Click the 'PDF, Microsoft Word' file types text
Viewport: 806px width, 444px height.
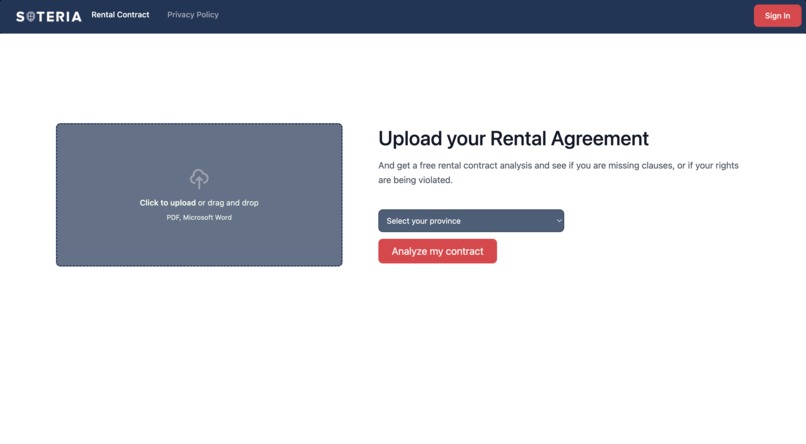click(199, 217)
